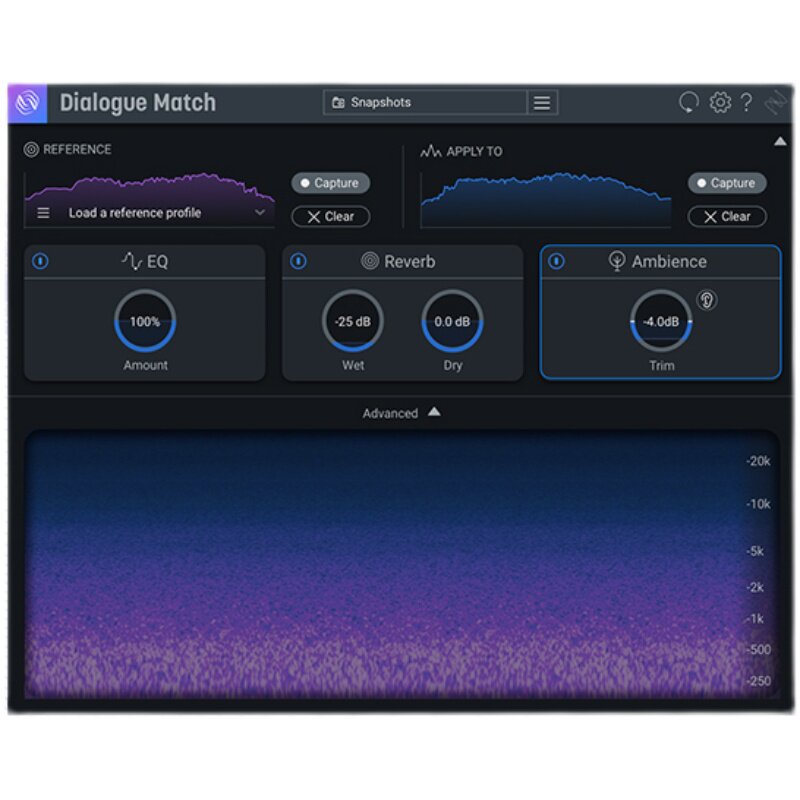This screenshot has height=800, width=800.
Task: Click the Amount label under EQ knob
Action: (145, 365)
